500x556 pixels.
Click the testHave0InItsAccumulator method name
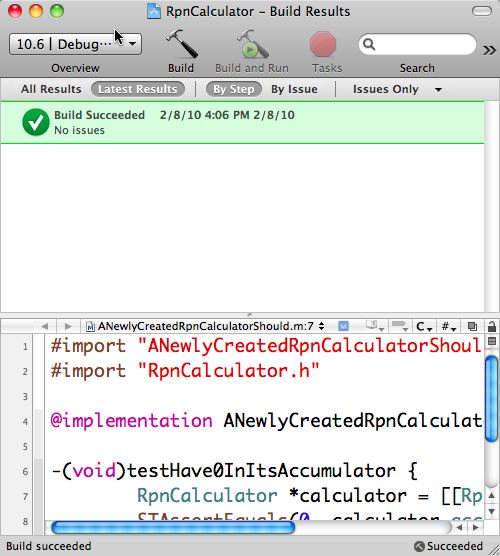pos(262,471)
